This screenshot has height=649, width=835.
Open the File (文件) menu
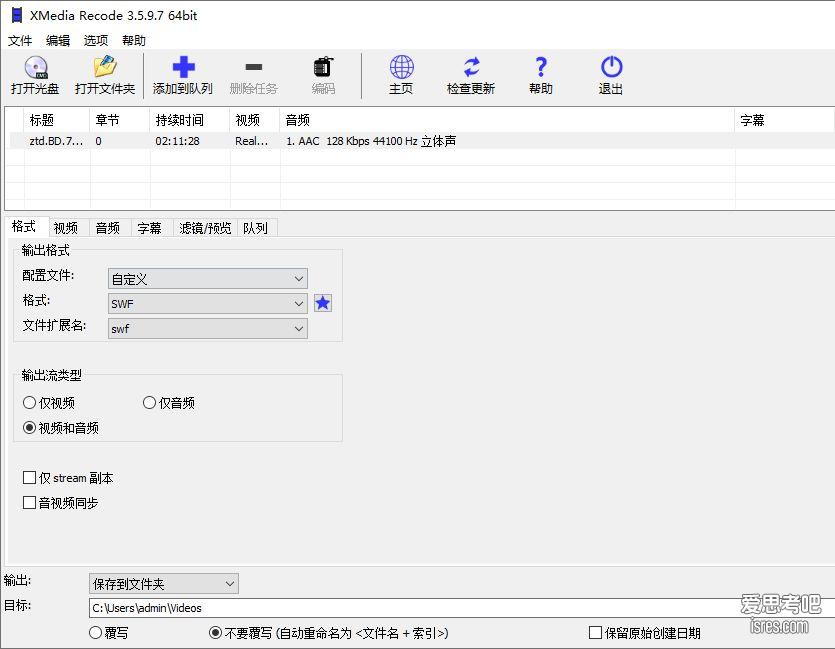click(20, 40)
